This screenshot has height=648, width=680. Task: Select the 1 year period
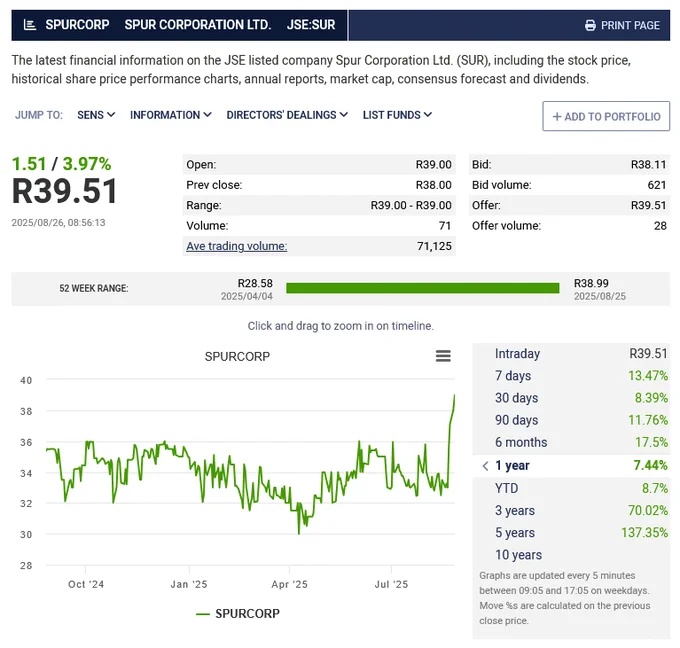coord(571,466)
